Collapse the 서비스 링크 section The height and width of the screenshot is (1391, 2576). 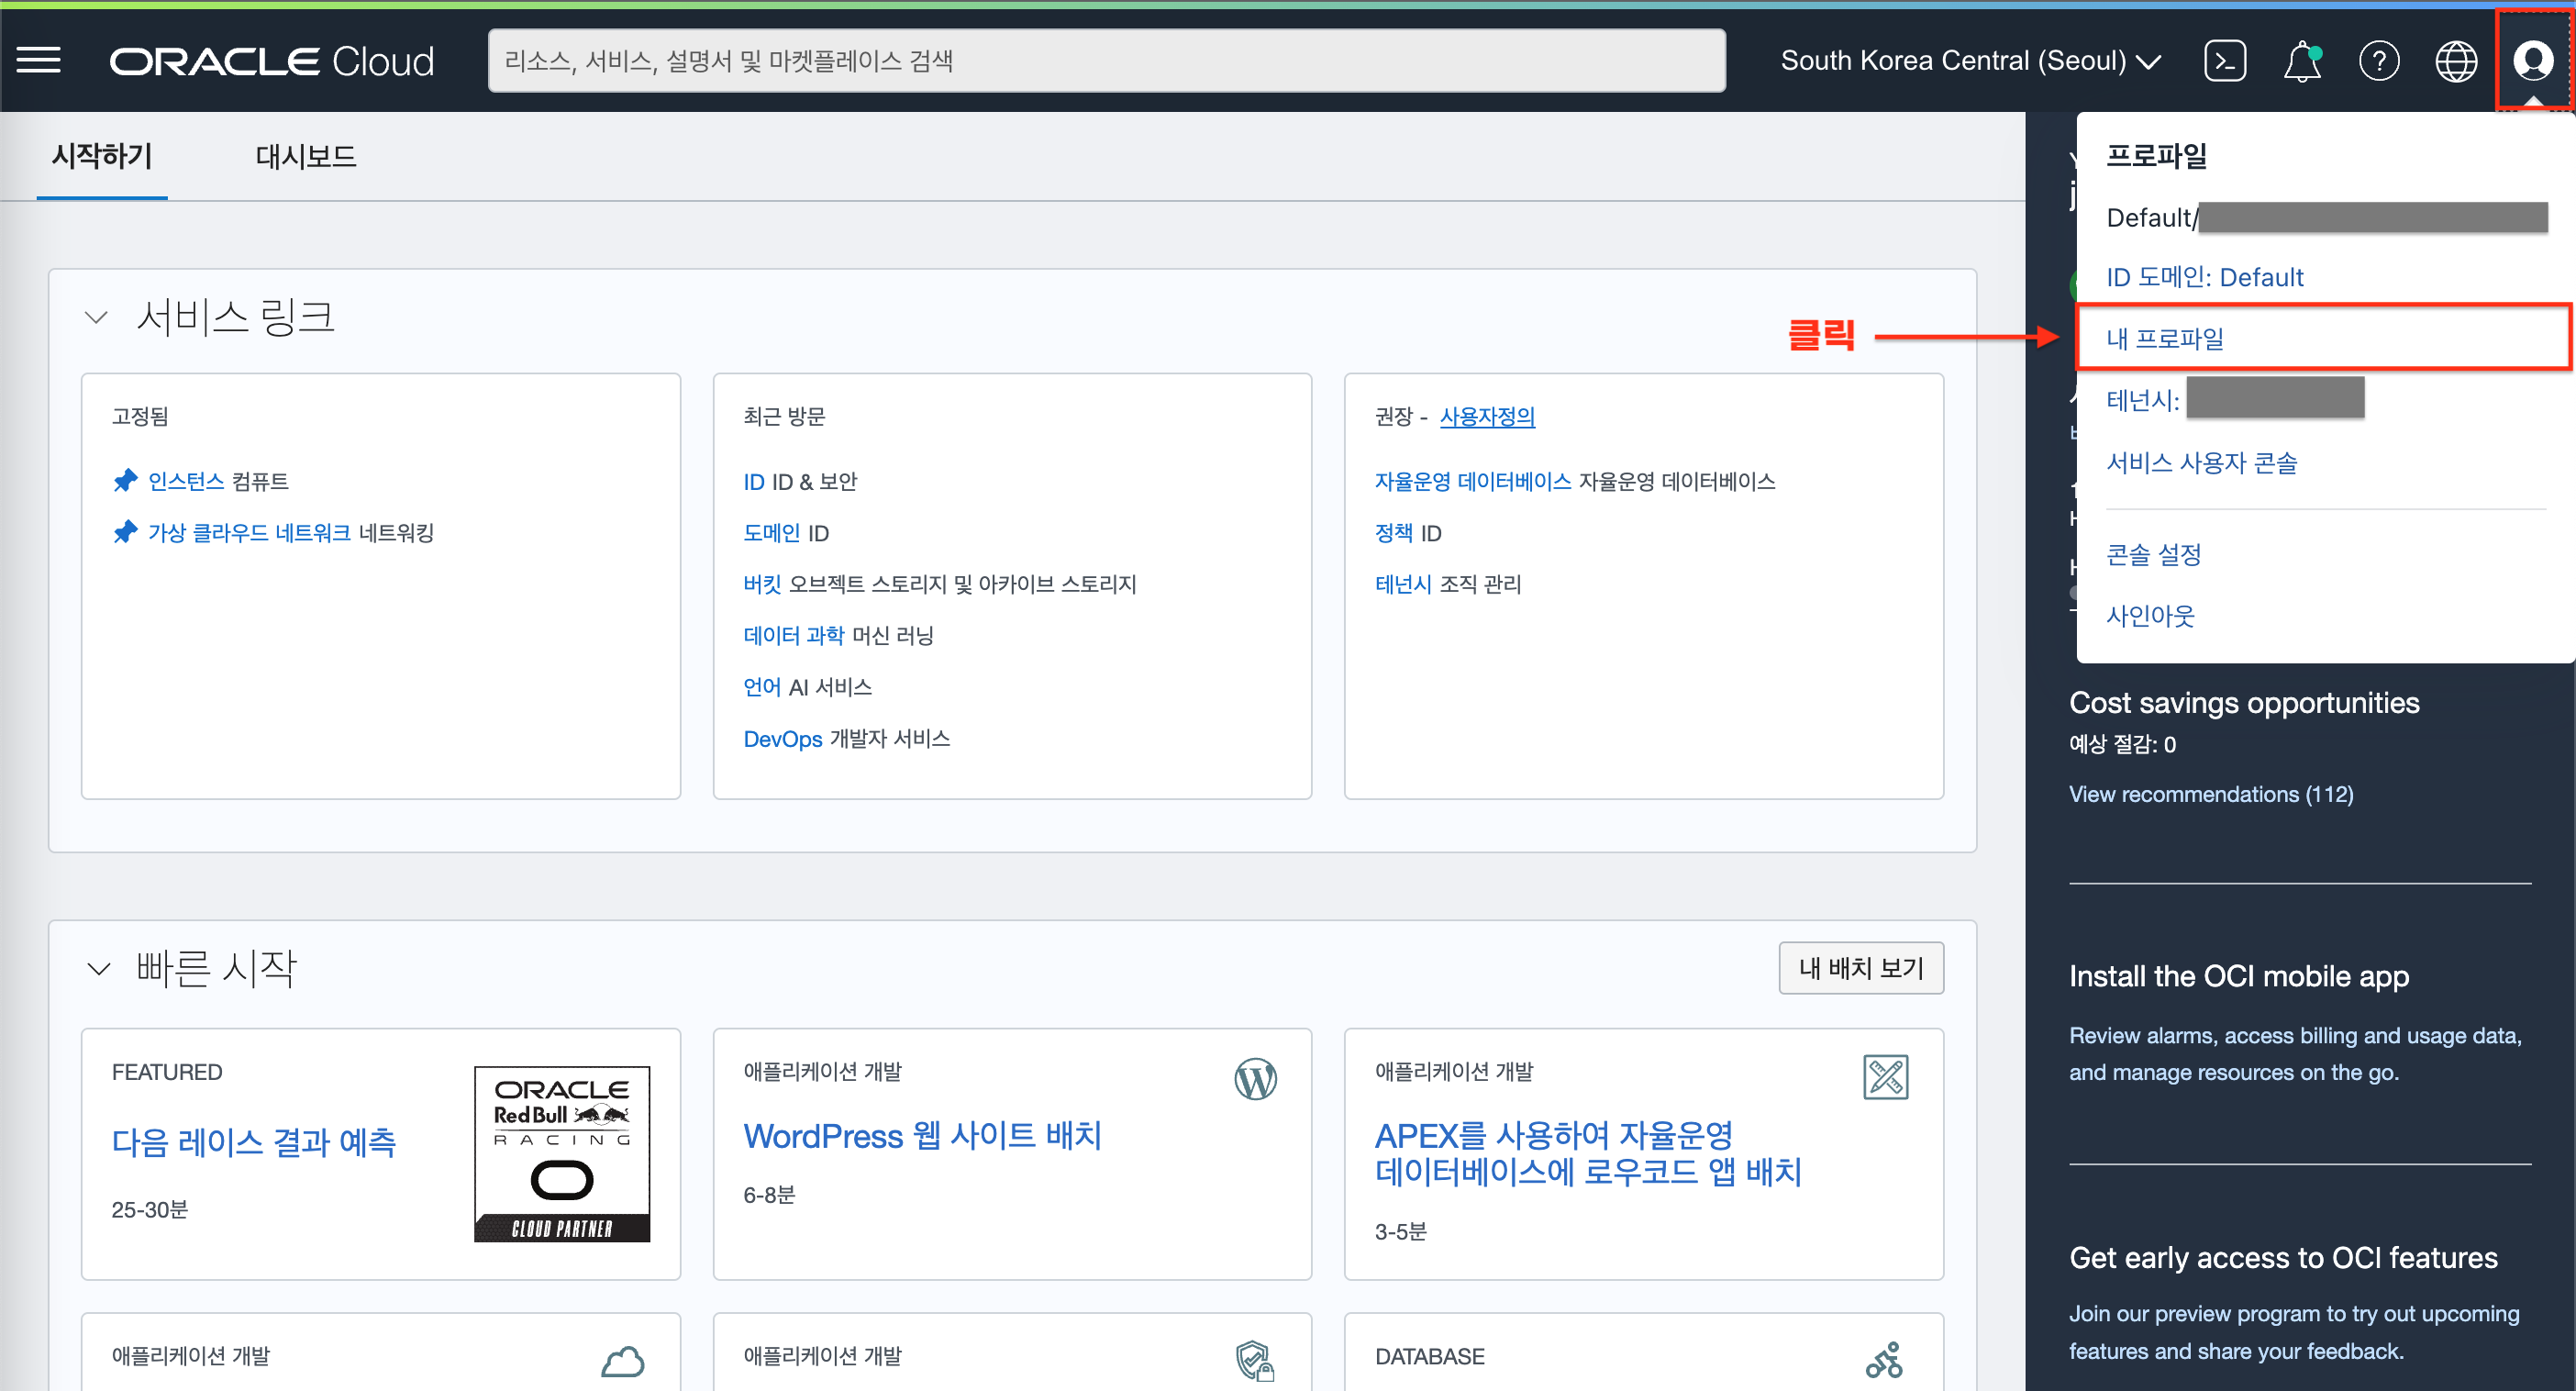(96, 317)
